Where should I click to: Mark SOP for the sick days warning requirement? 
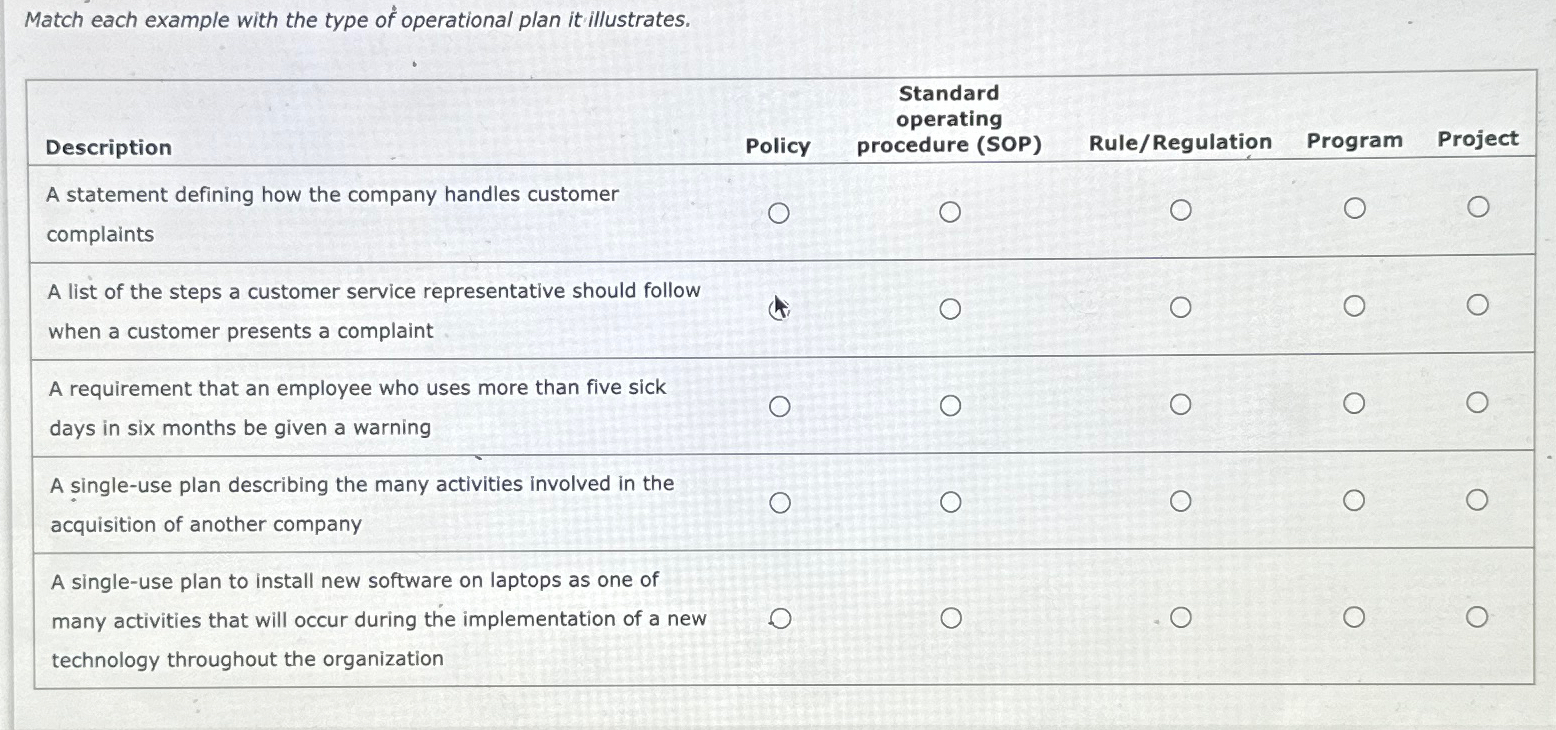tap(950, 404)
